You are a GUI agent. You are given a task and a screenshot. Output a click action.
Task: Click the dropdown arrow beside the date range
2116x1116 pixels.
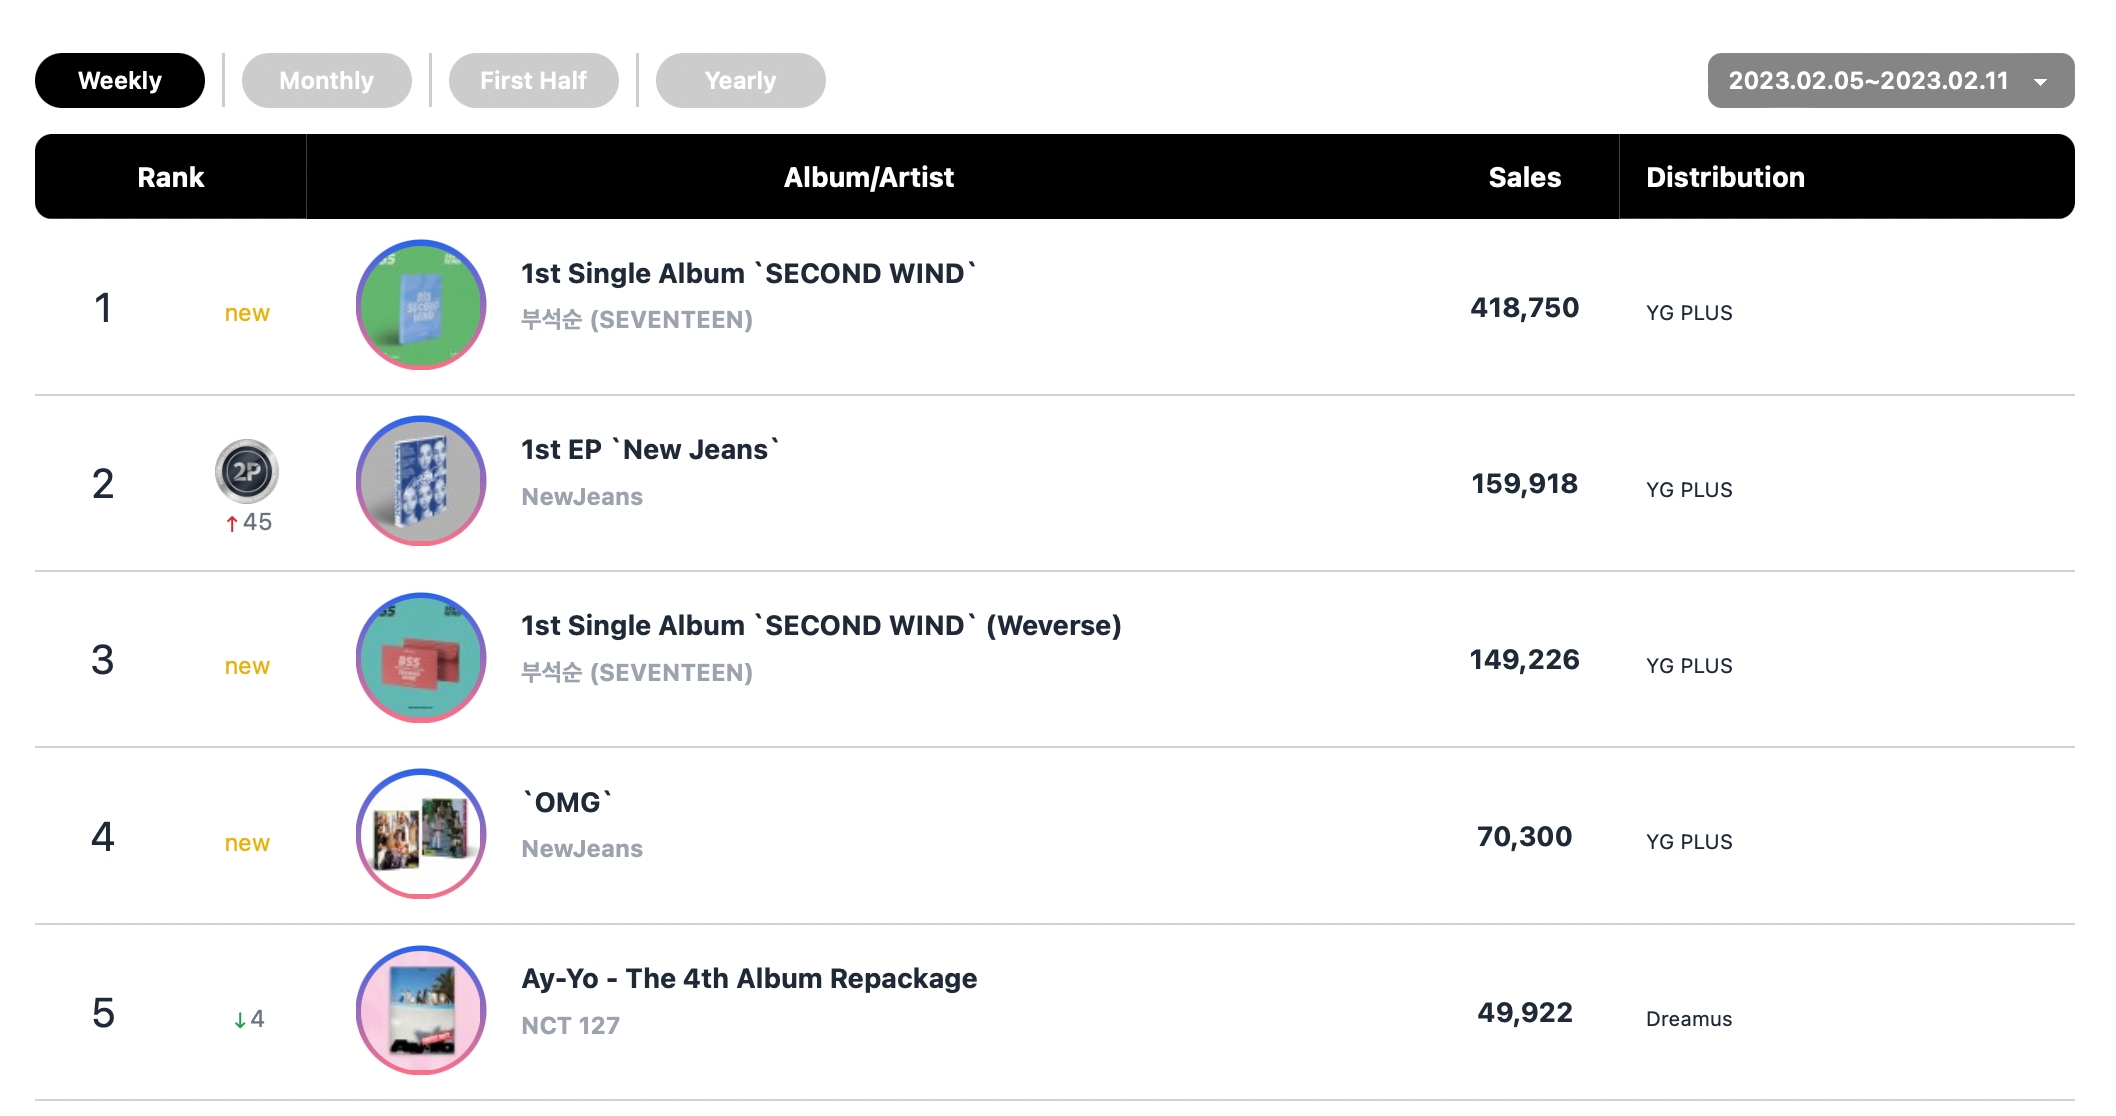[2041, 82]
